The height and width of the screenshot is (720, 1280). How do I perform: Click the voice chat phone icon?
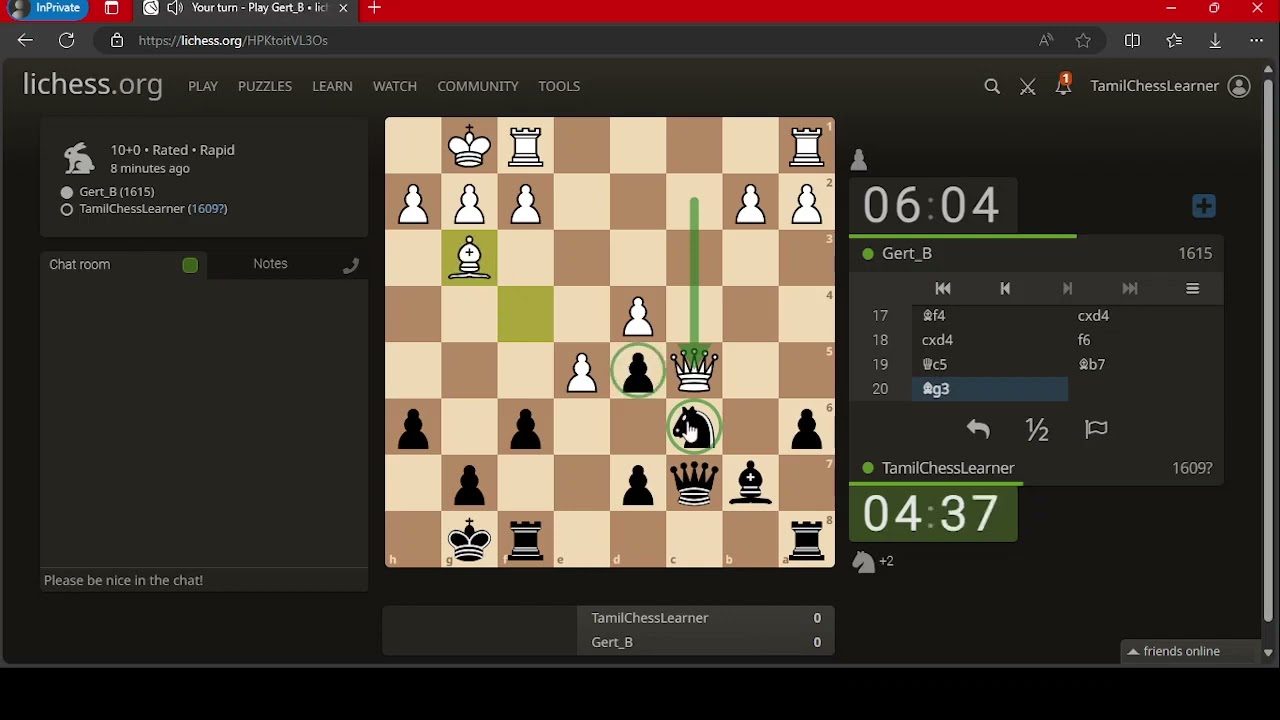(351, 265)
